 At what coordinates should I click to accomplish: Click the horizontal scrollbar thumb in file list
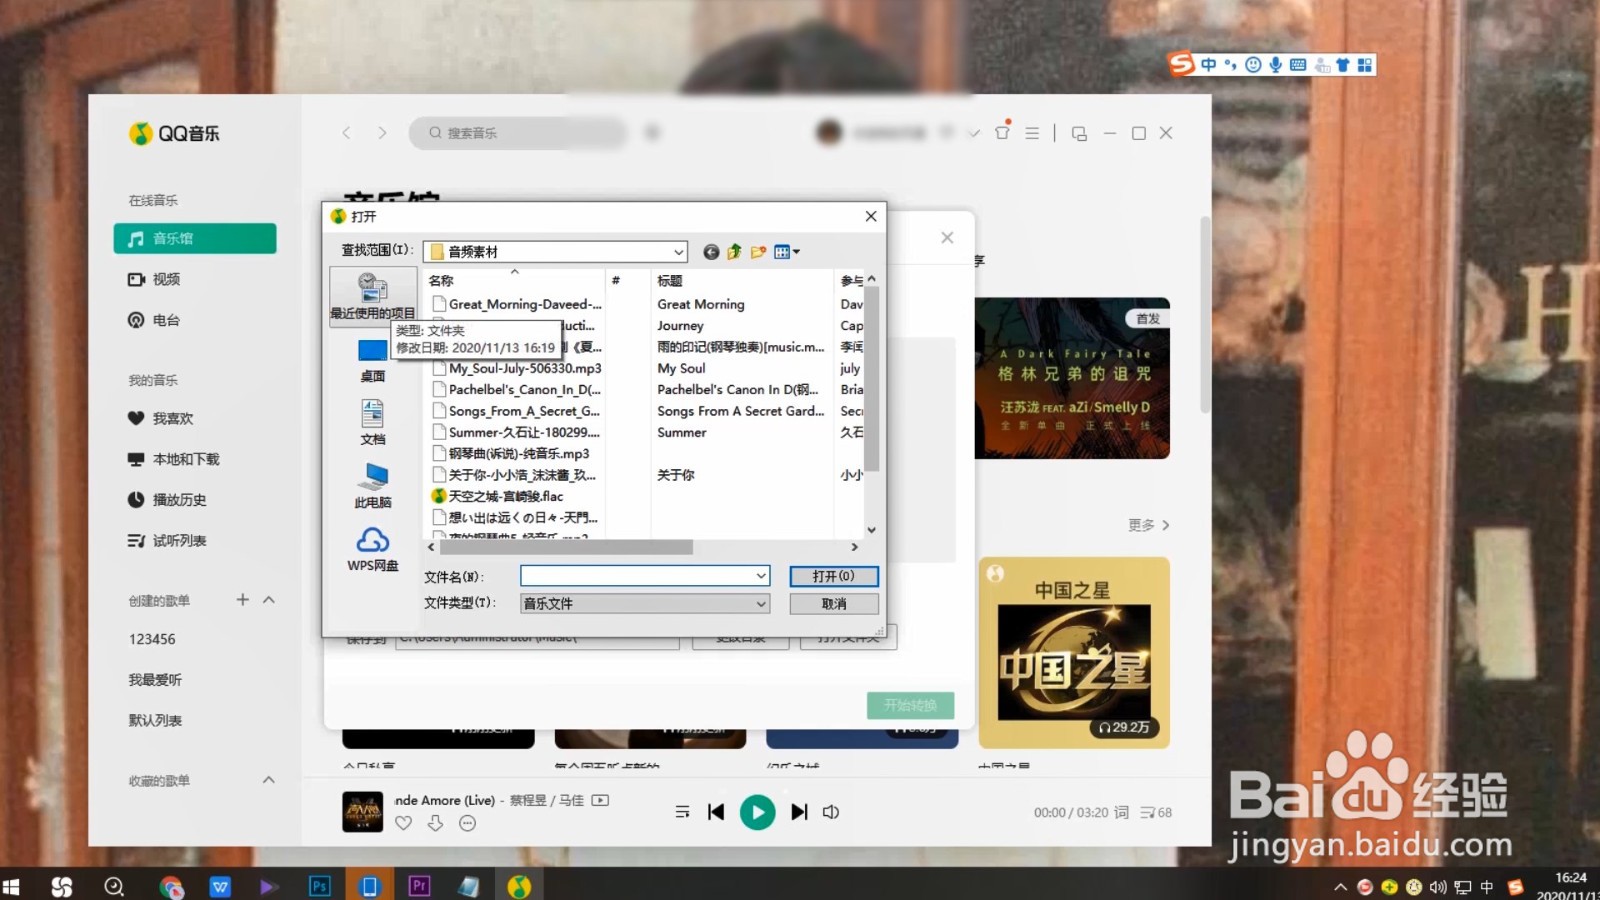(x=565, y=547)
